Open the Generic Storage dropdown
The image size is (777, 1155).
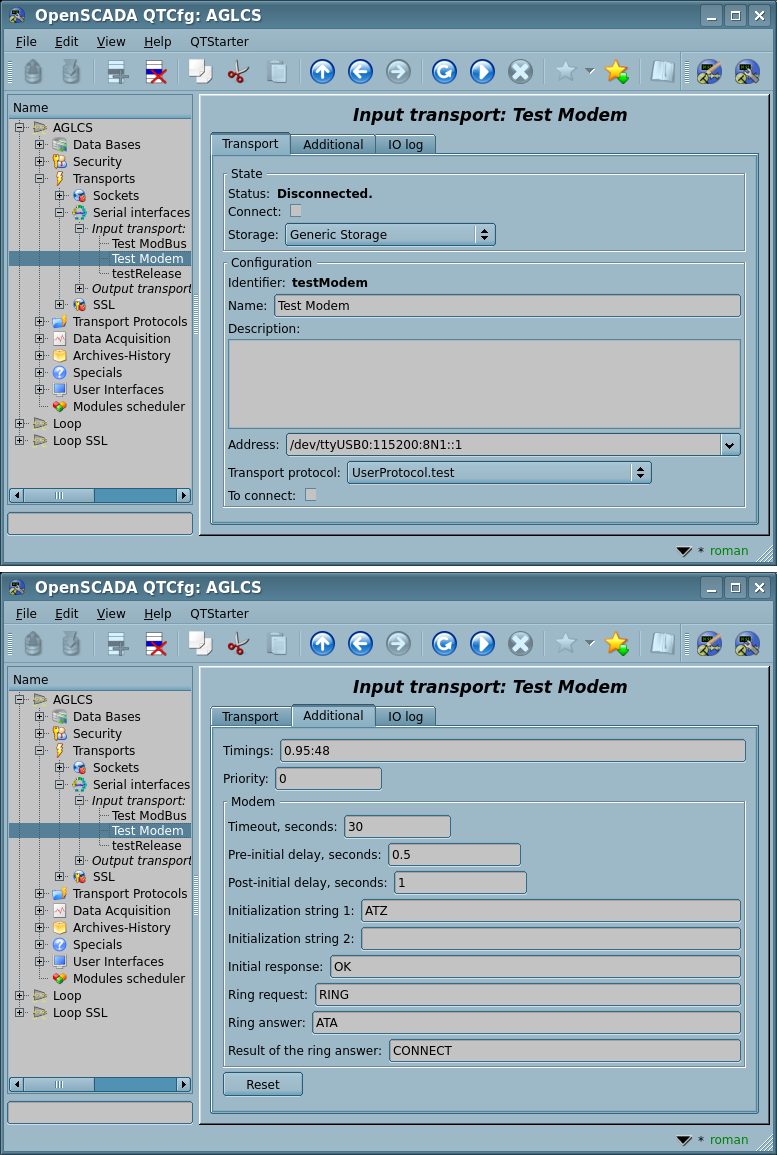pyautogui.click(x=390, y=235)
